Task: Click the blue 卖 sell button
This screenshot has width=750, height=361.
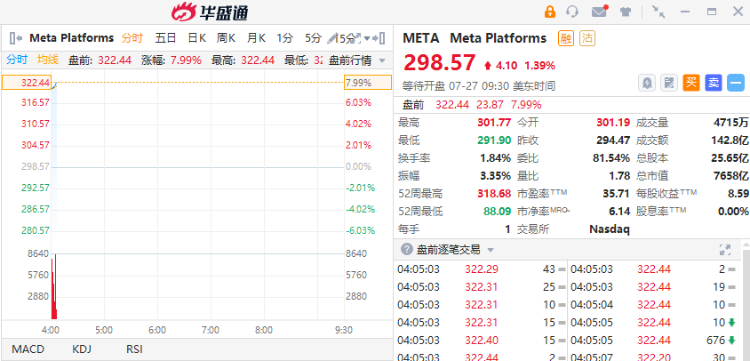Action: [713, 83]
